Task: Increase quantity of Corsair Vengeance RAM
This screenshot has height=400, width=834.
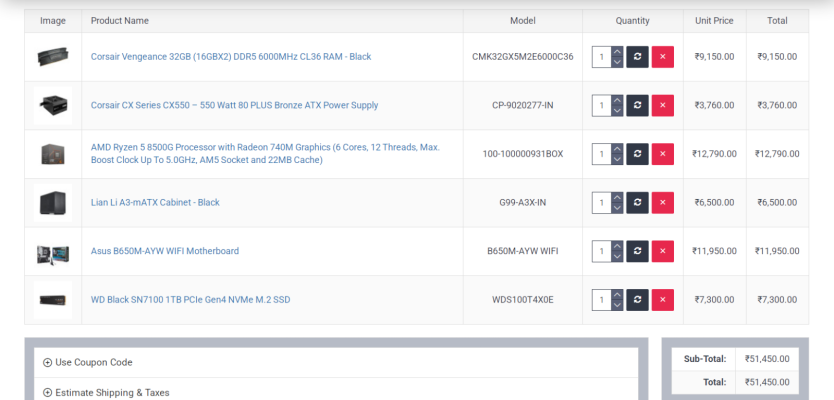Action: [617, 52]
